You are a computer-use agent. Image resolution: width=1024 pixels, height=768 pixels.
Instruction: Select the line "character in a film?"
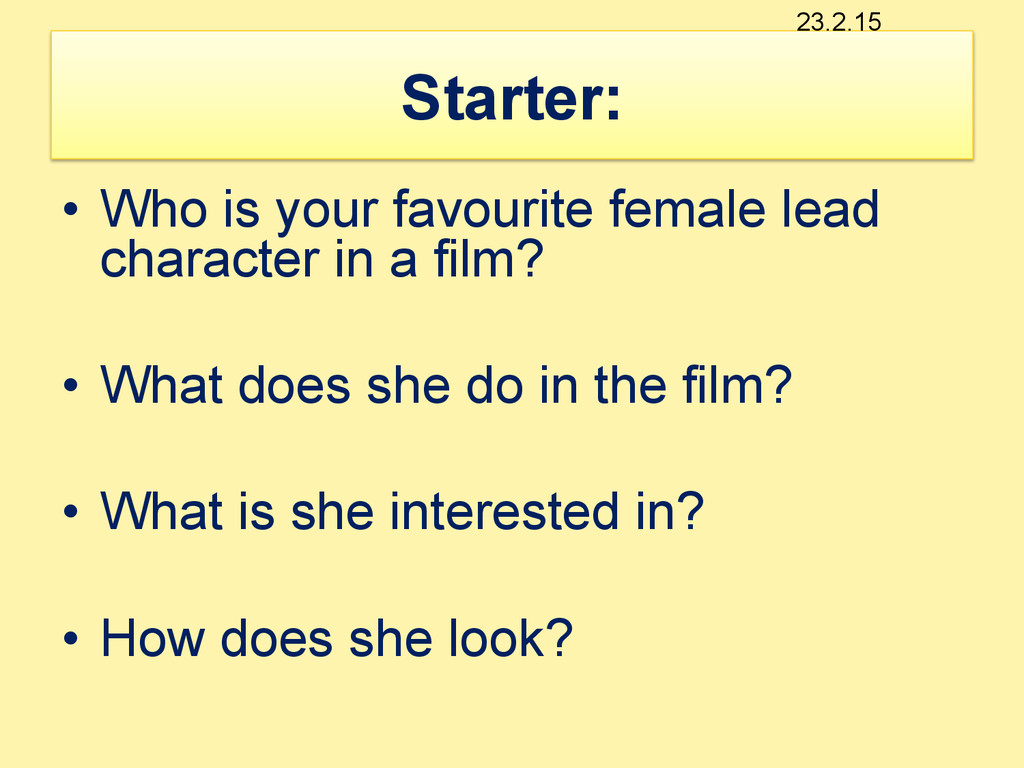click(322, 259)
